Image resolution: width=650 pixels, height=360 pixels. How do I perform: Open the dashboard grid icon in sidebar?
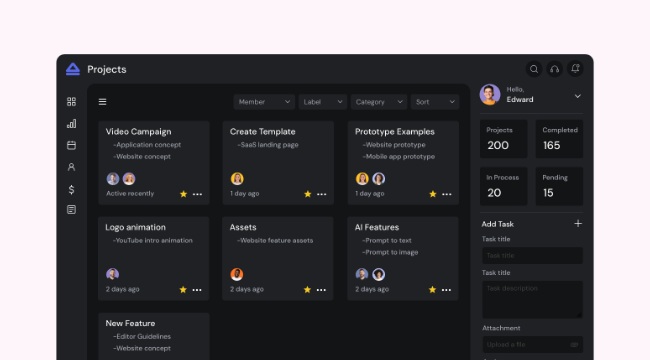(71, 102)
